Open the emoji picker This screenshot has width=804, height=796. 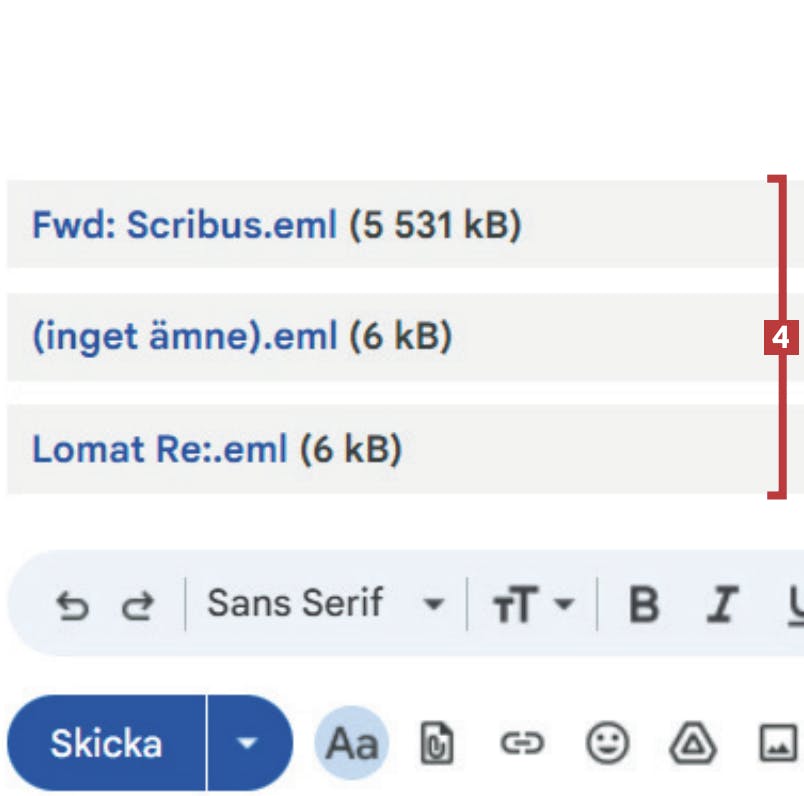click(606, 743)
